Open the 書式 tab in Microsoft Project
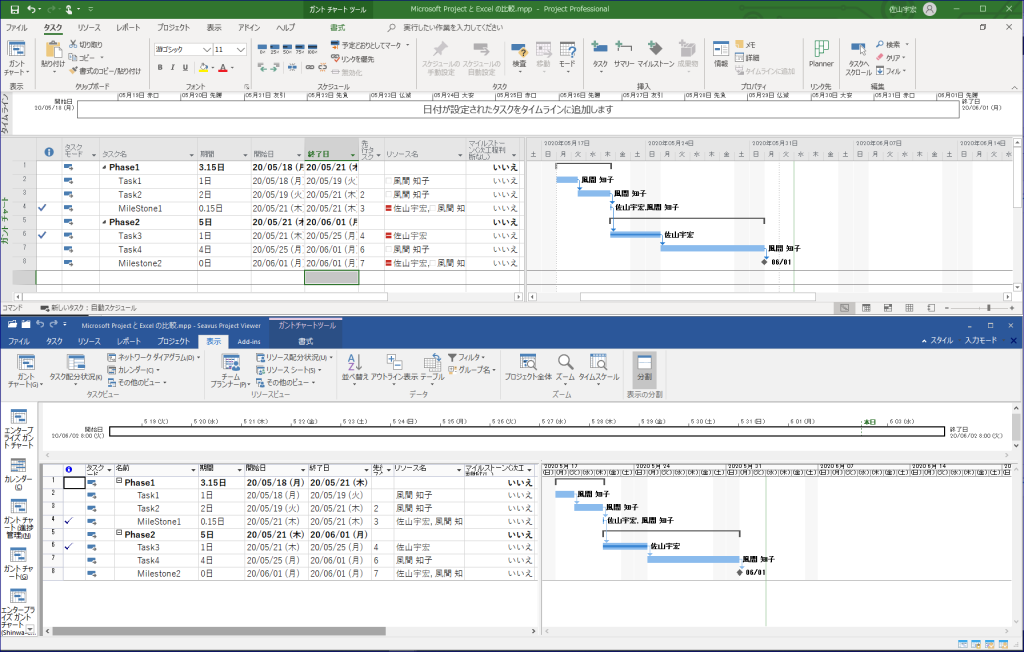 pos(337,27)
